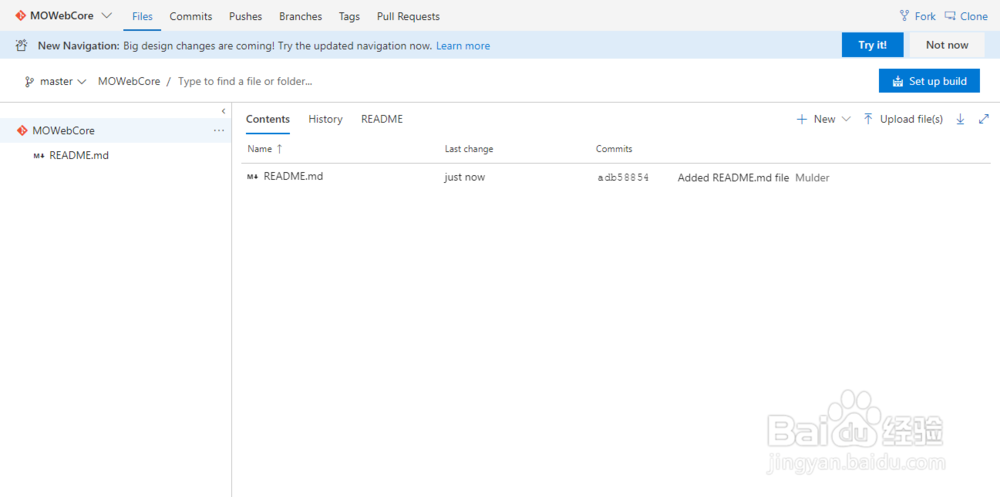The width and height of the screenshot is (1000, 497).
Task: Collapse the file tree panel
Action: coord(223,111)
